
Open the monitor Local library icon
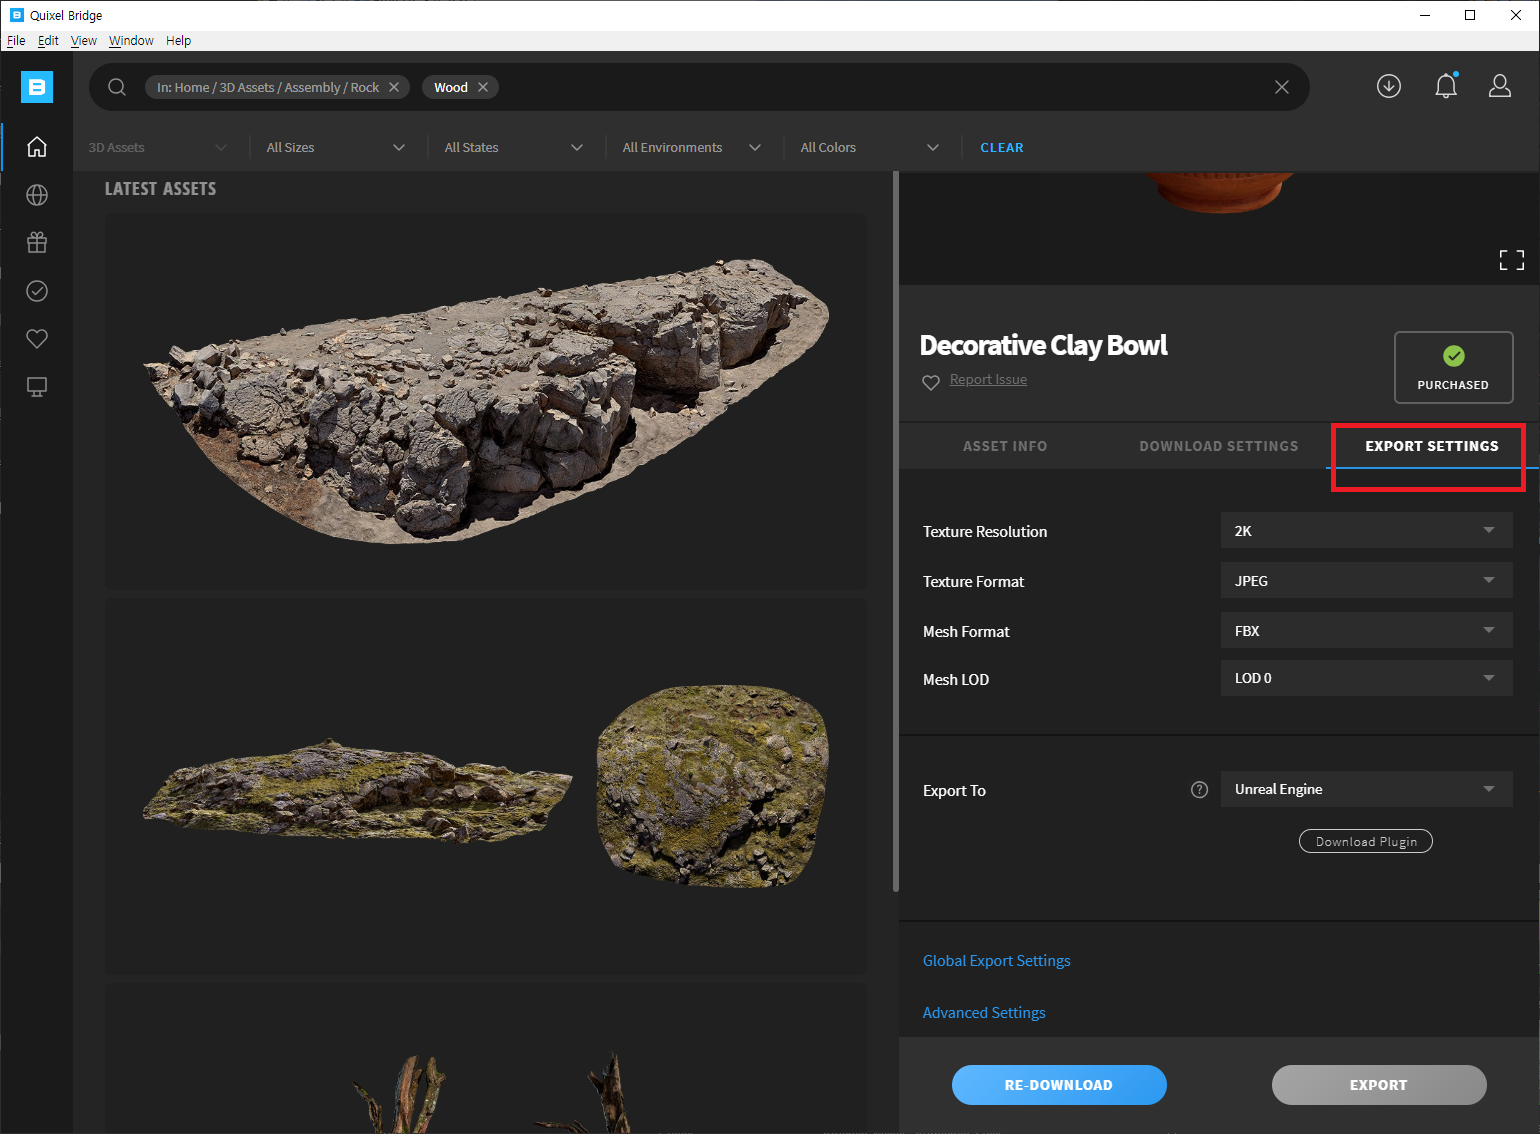(x=37, y=387)
